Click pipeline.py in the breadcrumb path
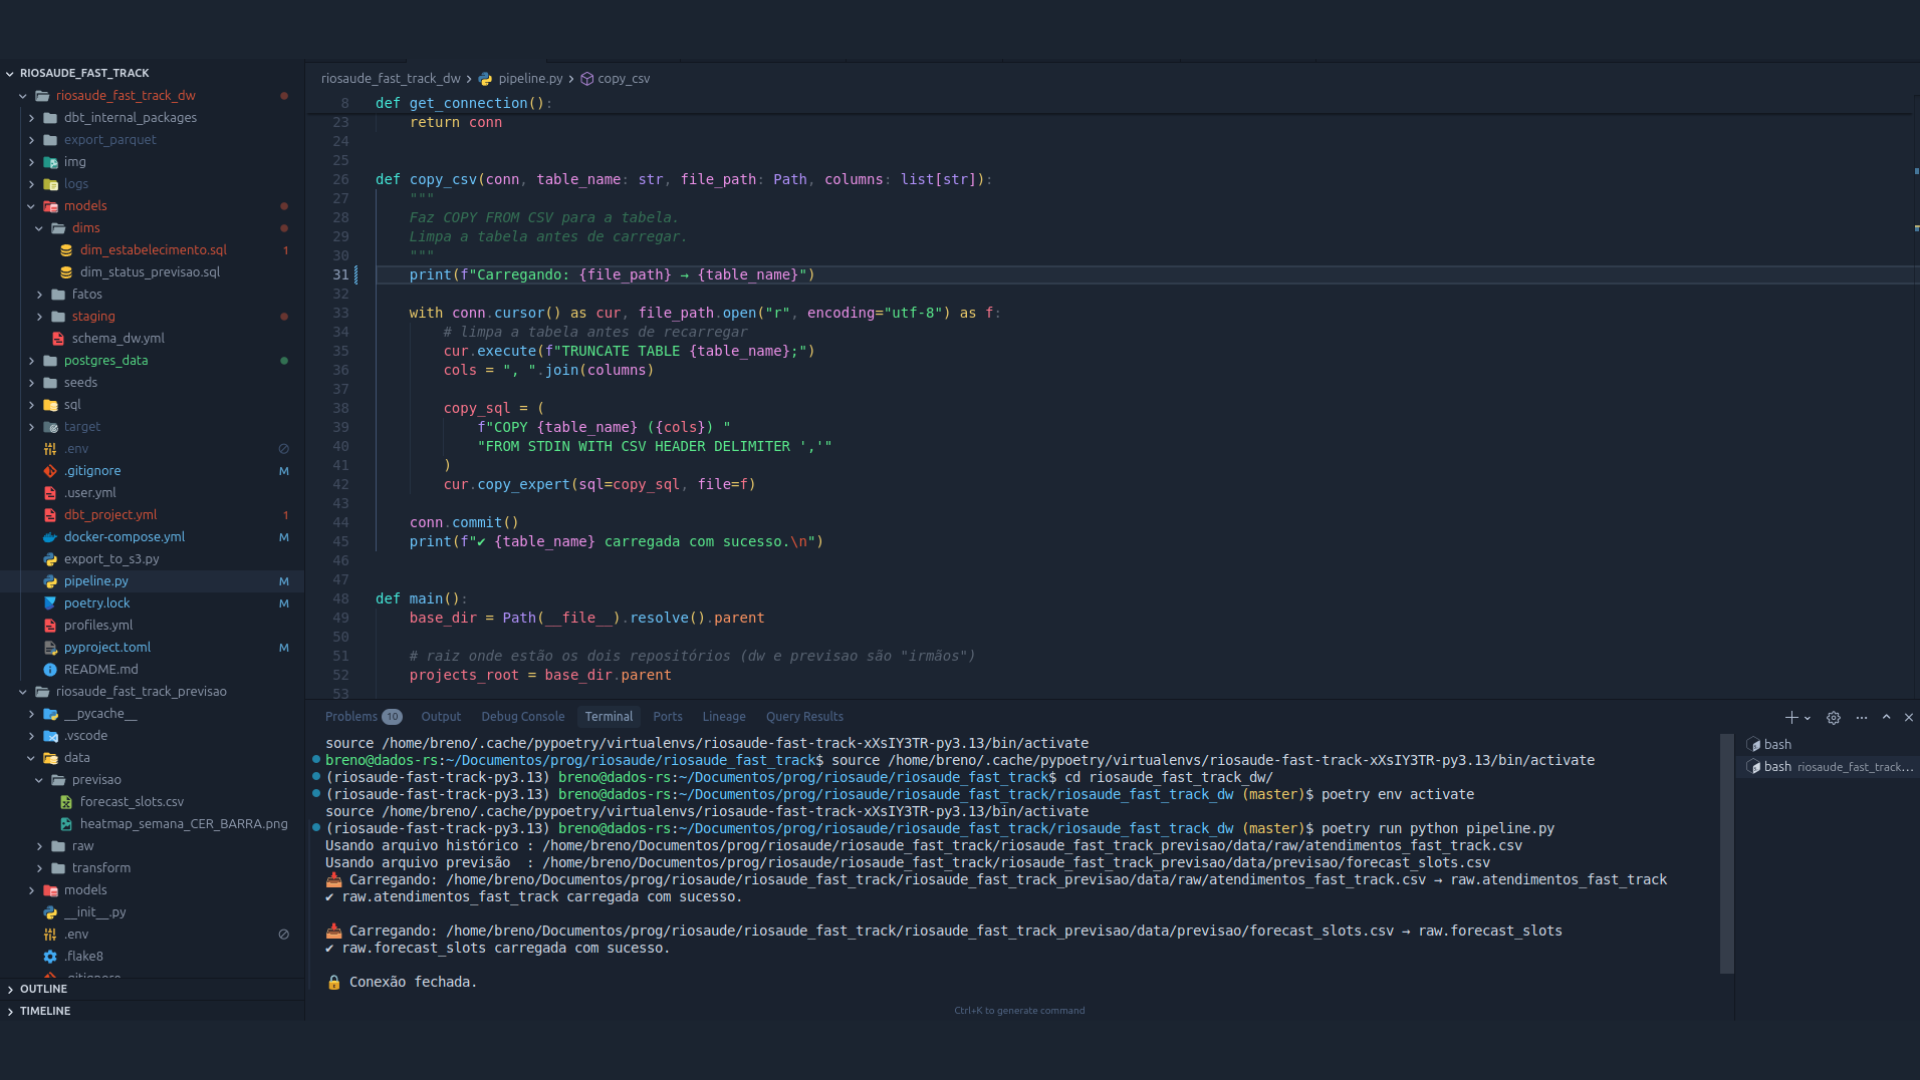Image resolution: width=1920 pixels, height=1080 pixels. tap(530, 78)
